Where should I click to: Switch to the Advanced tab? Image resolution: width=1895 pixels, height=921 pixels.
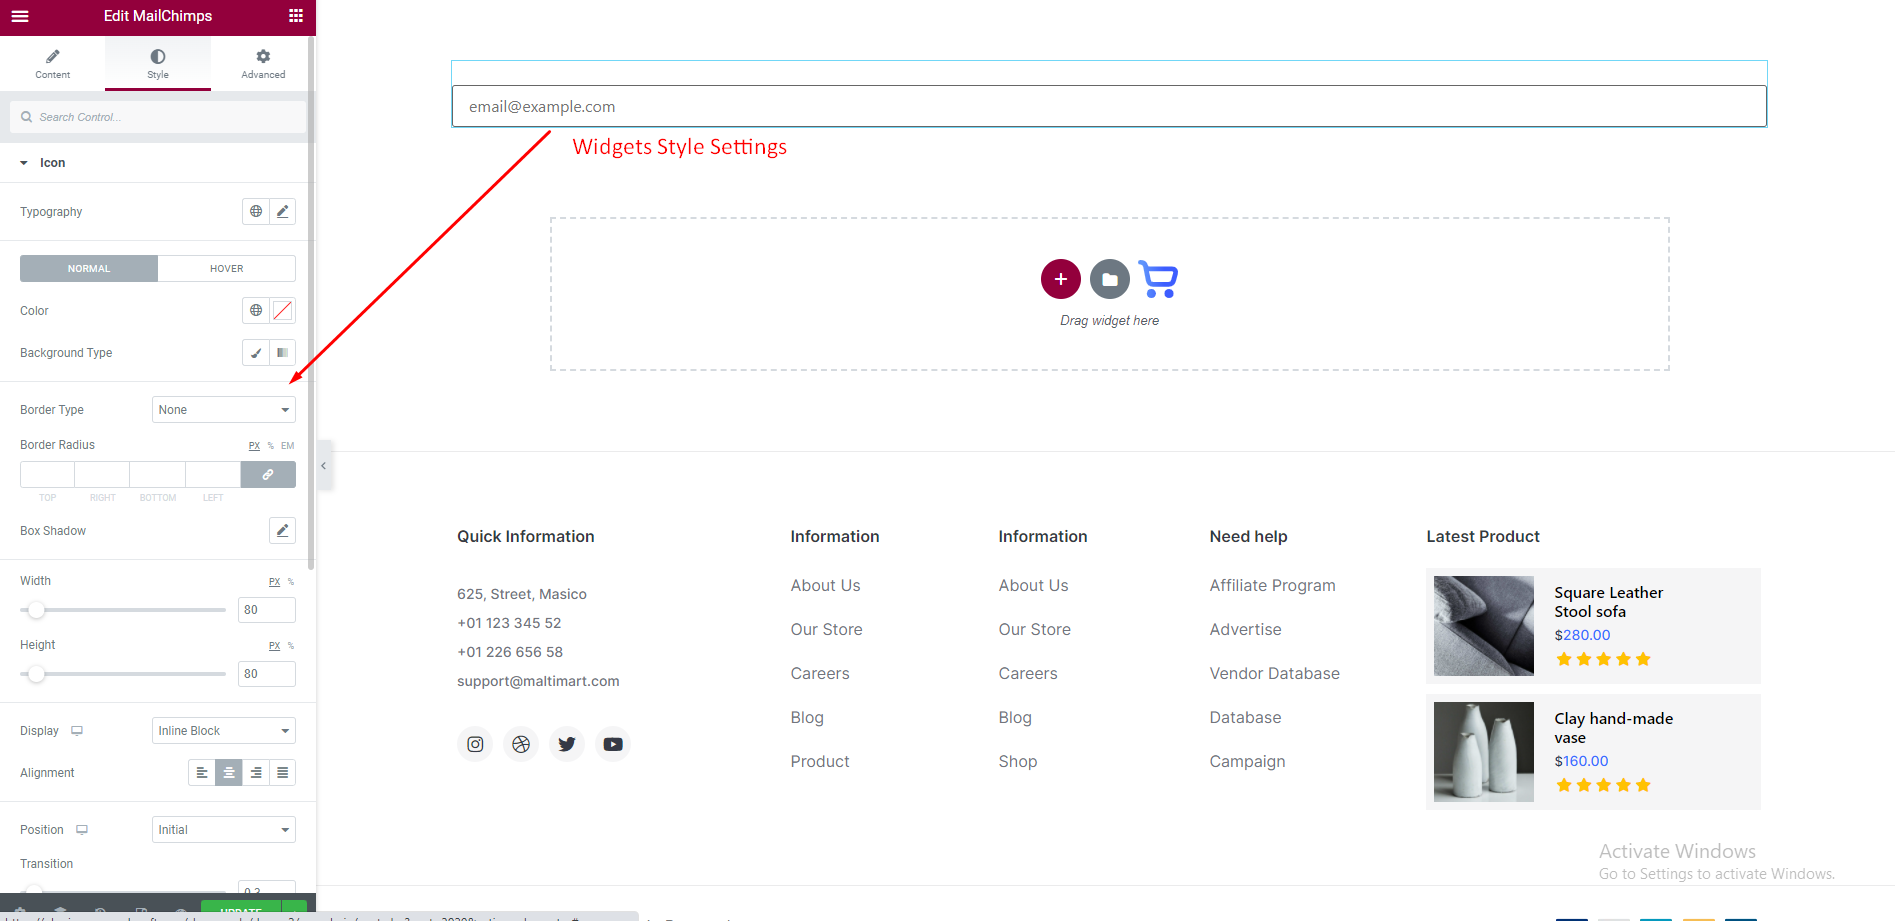263,63
